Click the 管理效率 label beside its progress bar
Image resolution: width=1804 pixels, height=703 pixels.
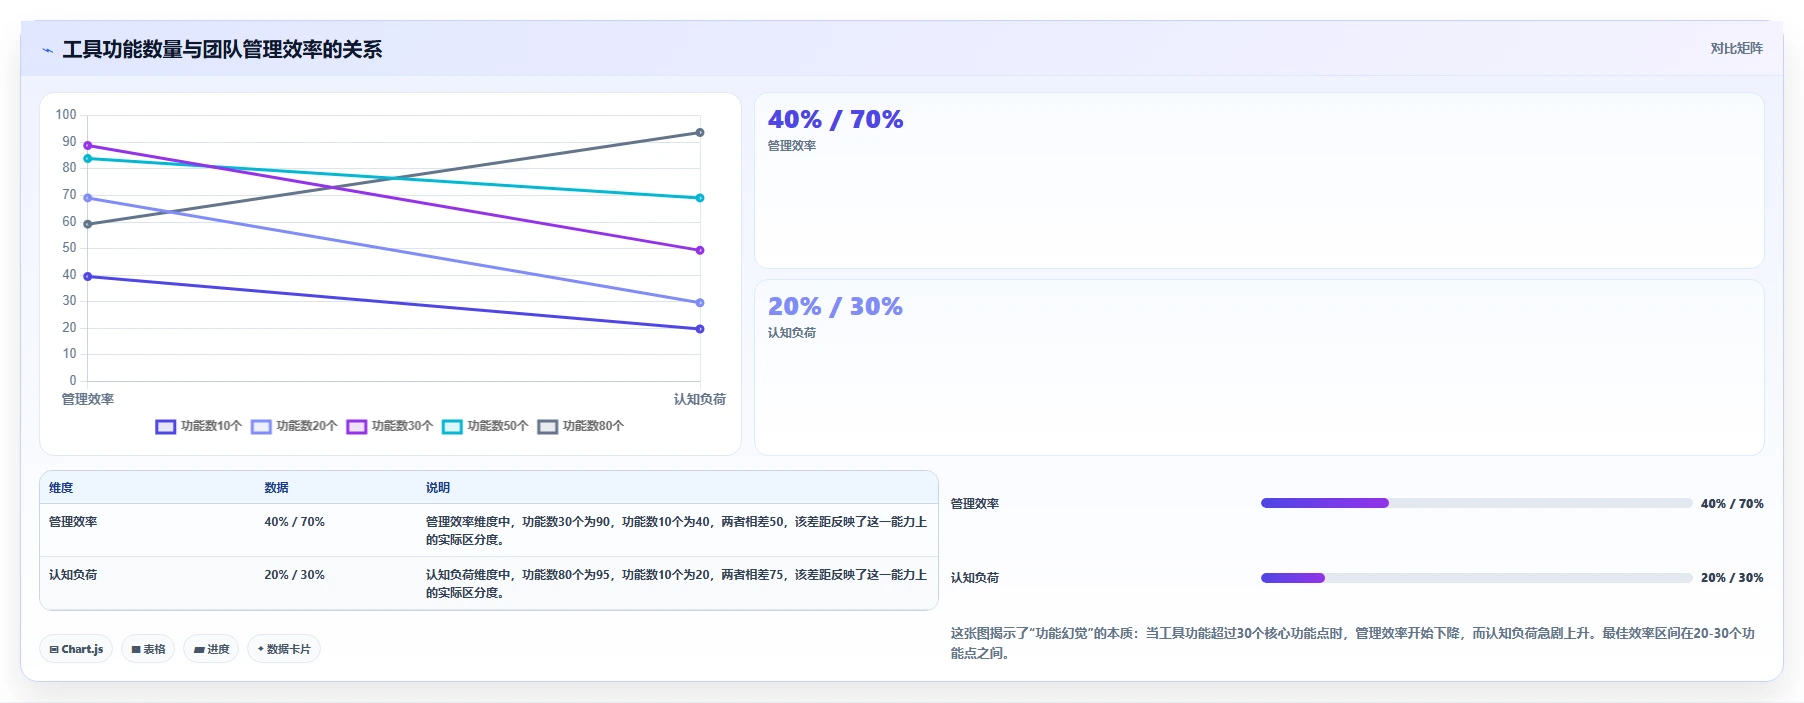(975, 504)
